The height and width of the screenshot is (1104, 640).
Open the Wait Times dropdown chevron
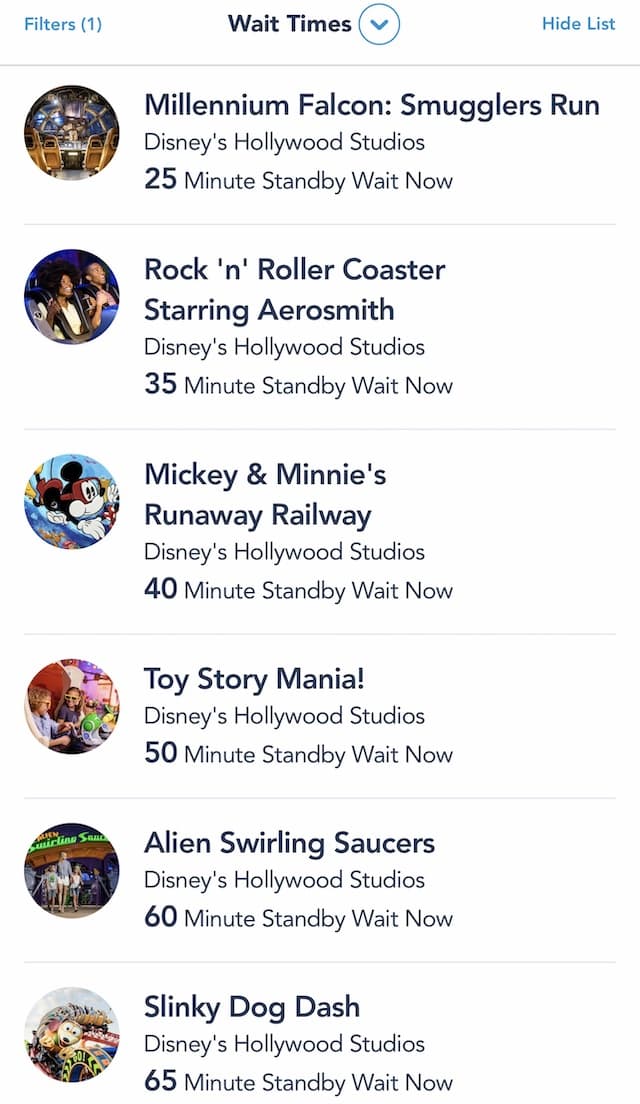point(379,25)
